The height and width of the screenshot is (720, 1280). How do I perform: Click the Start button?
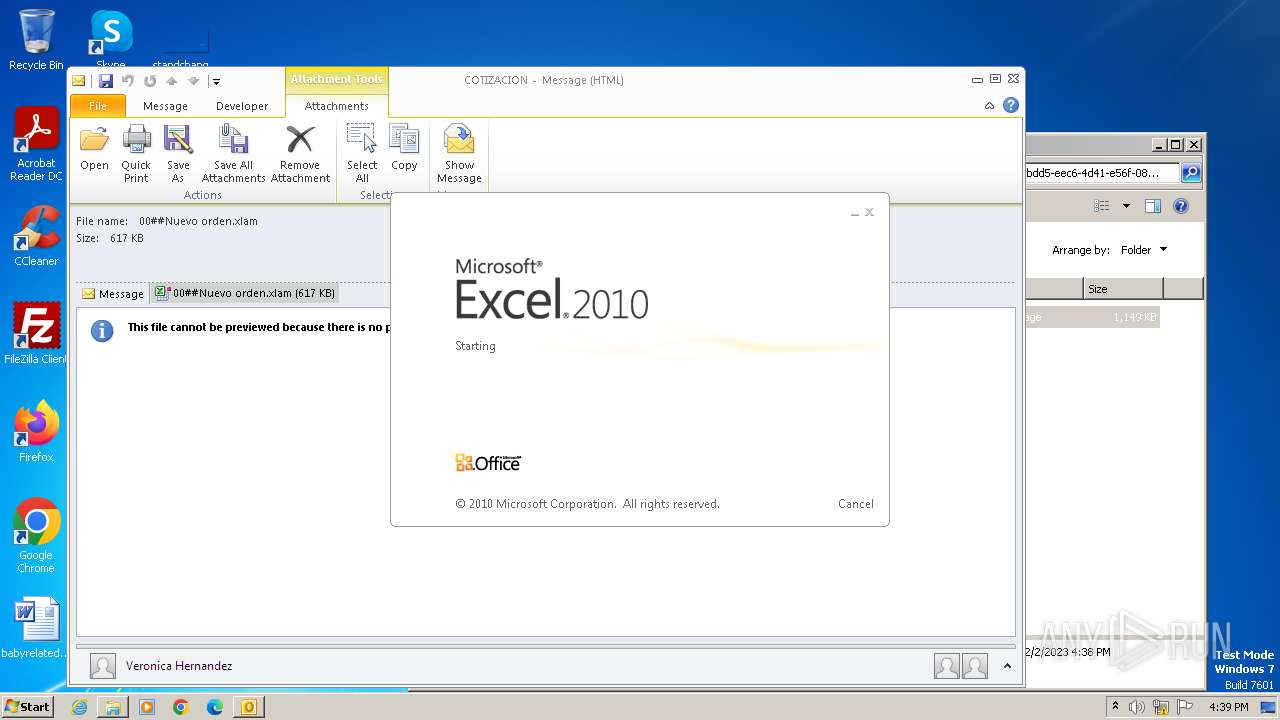click(27, 707)
